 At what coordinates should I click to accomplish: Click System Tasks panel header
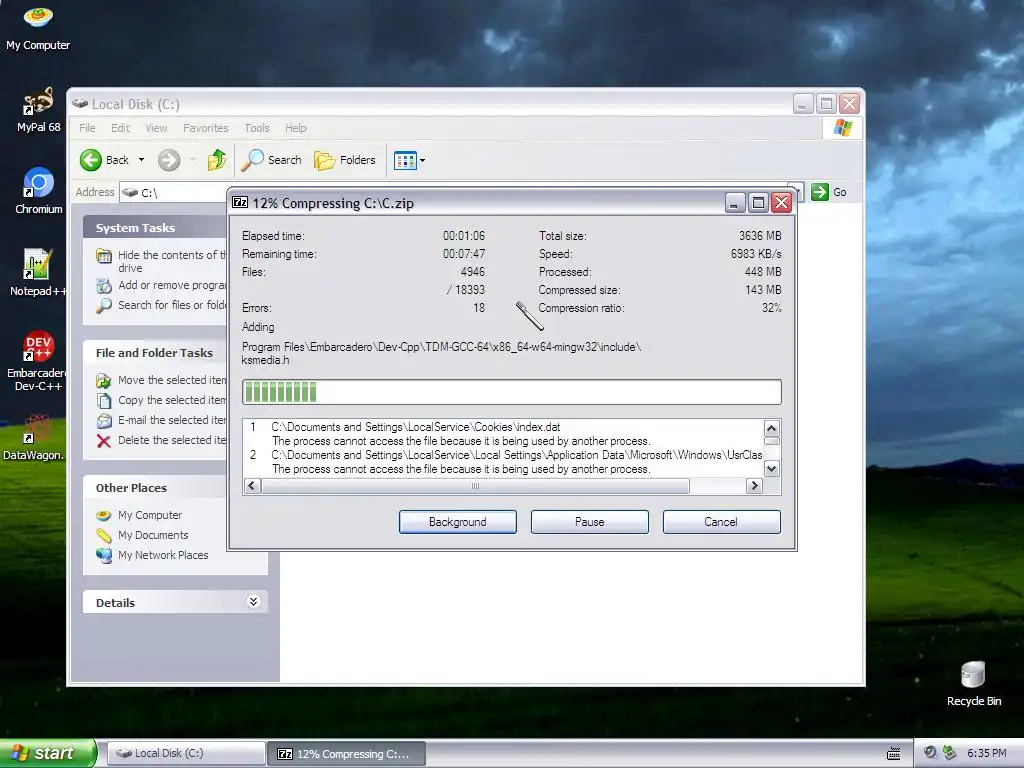[x=155, y=228]
